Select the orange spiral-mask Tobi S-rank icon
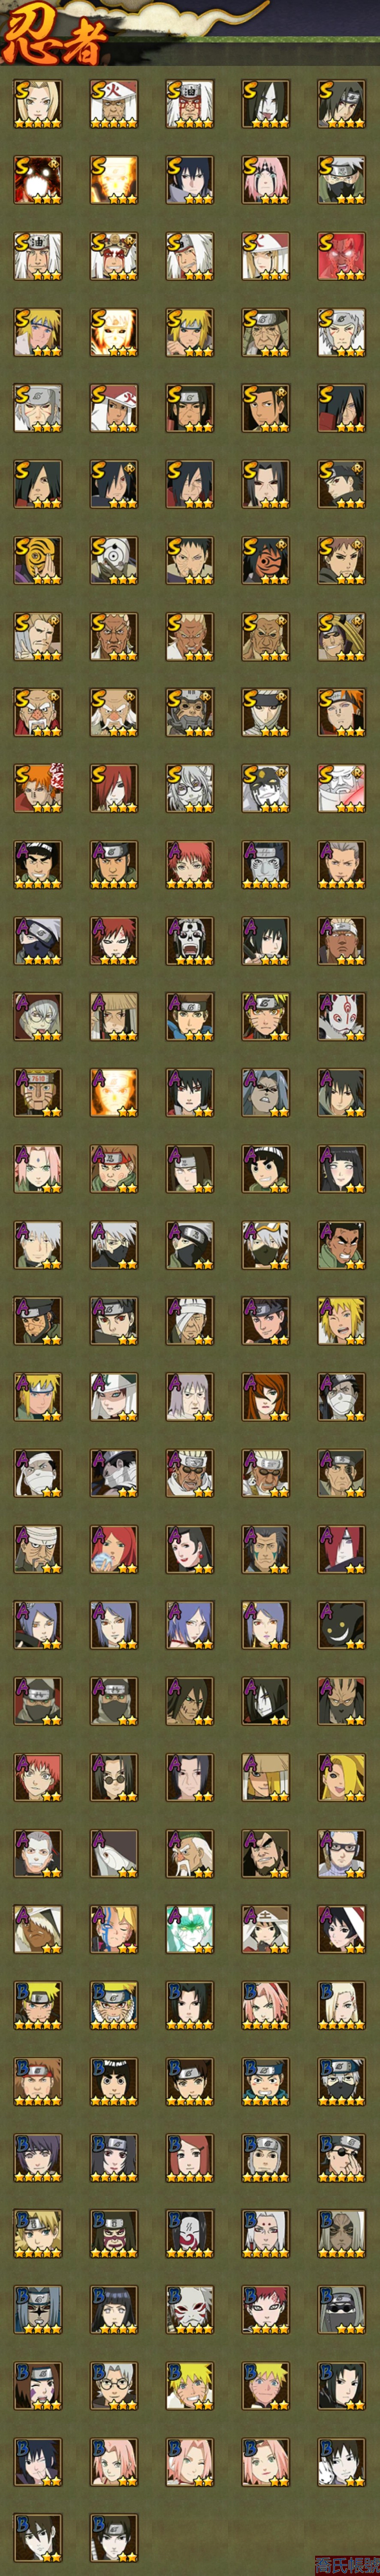Viewport: 380px width, 2576px height. [x=37, y=560]
